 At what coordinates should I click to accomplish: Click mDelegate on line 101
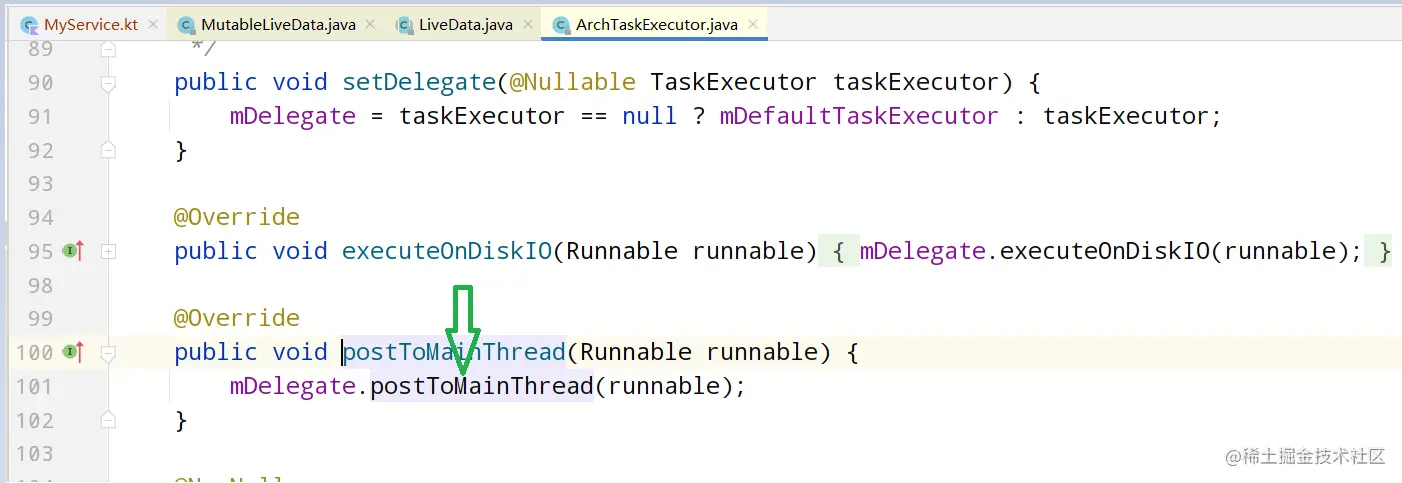point(293,386)
